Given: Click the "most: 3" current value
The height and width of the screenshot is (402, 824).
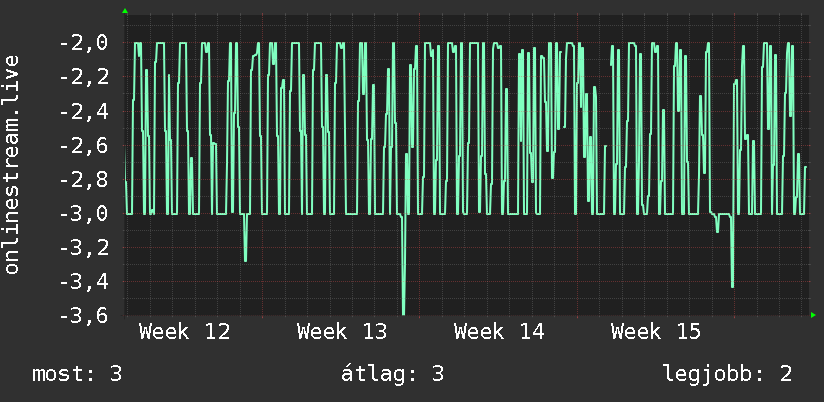Looking at the screenshot, I should click(x=77, y=374).
